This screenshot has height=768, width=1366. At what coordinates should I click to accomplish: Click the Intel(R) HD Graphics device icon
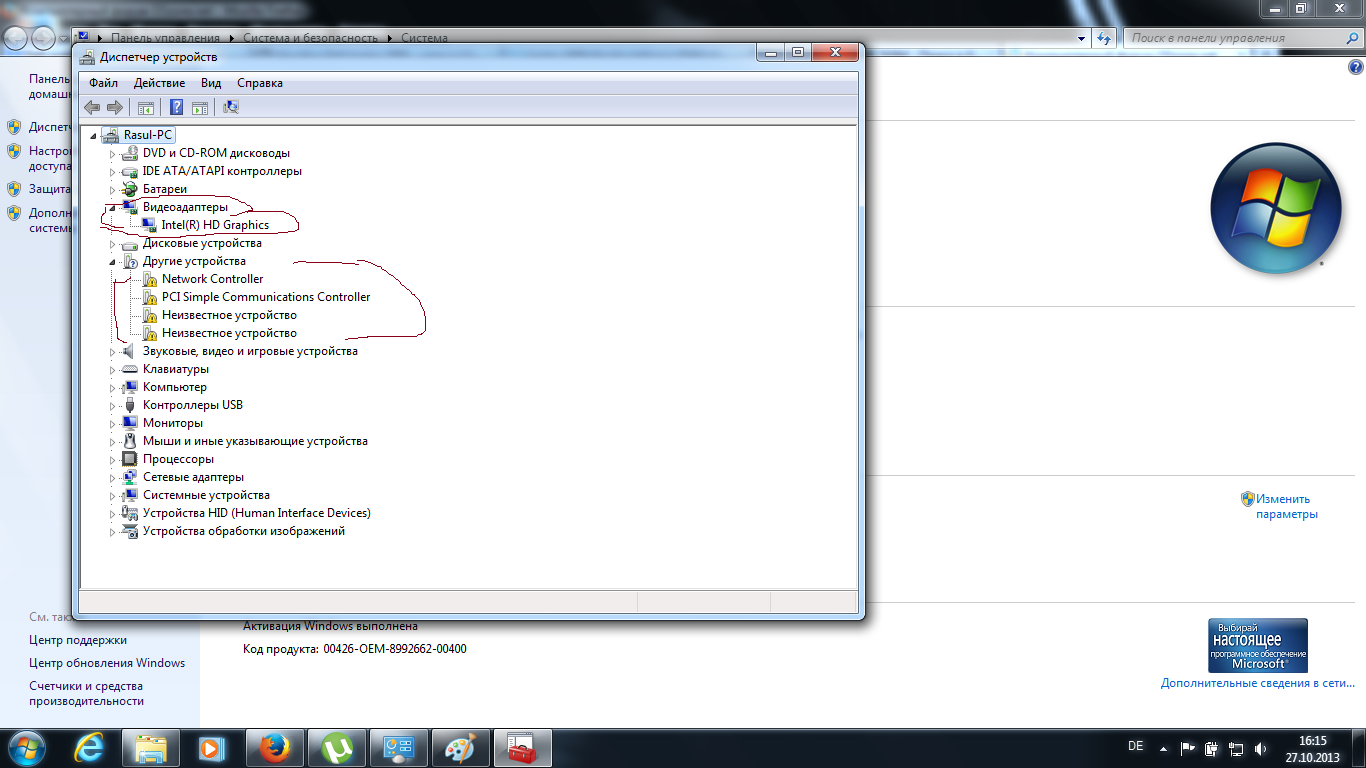(150, 225)
